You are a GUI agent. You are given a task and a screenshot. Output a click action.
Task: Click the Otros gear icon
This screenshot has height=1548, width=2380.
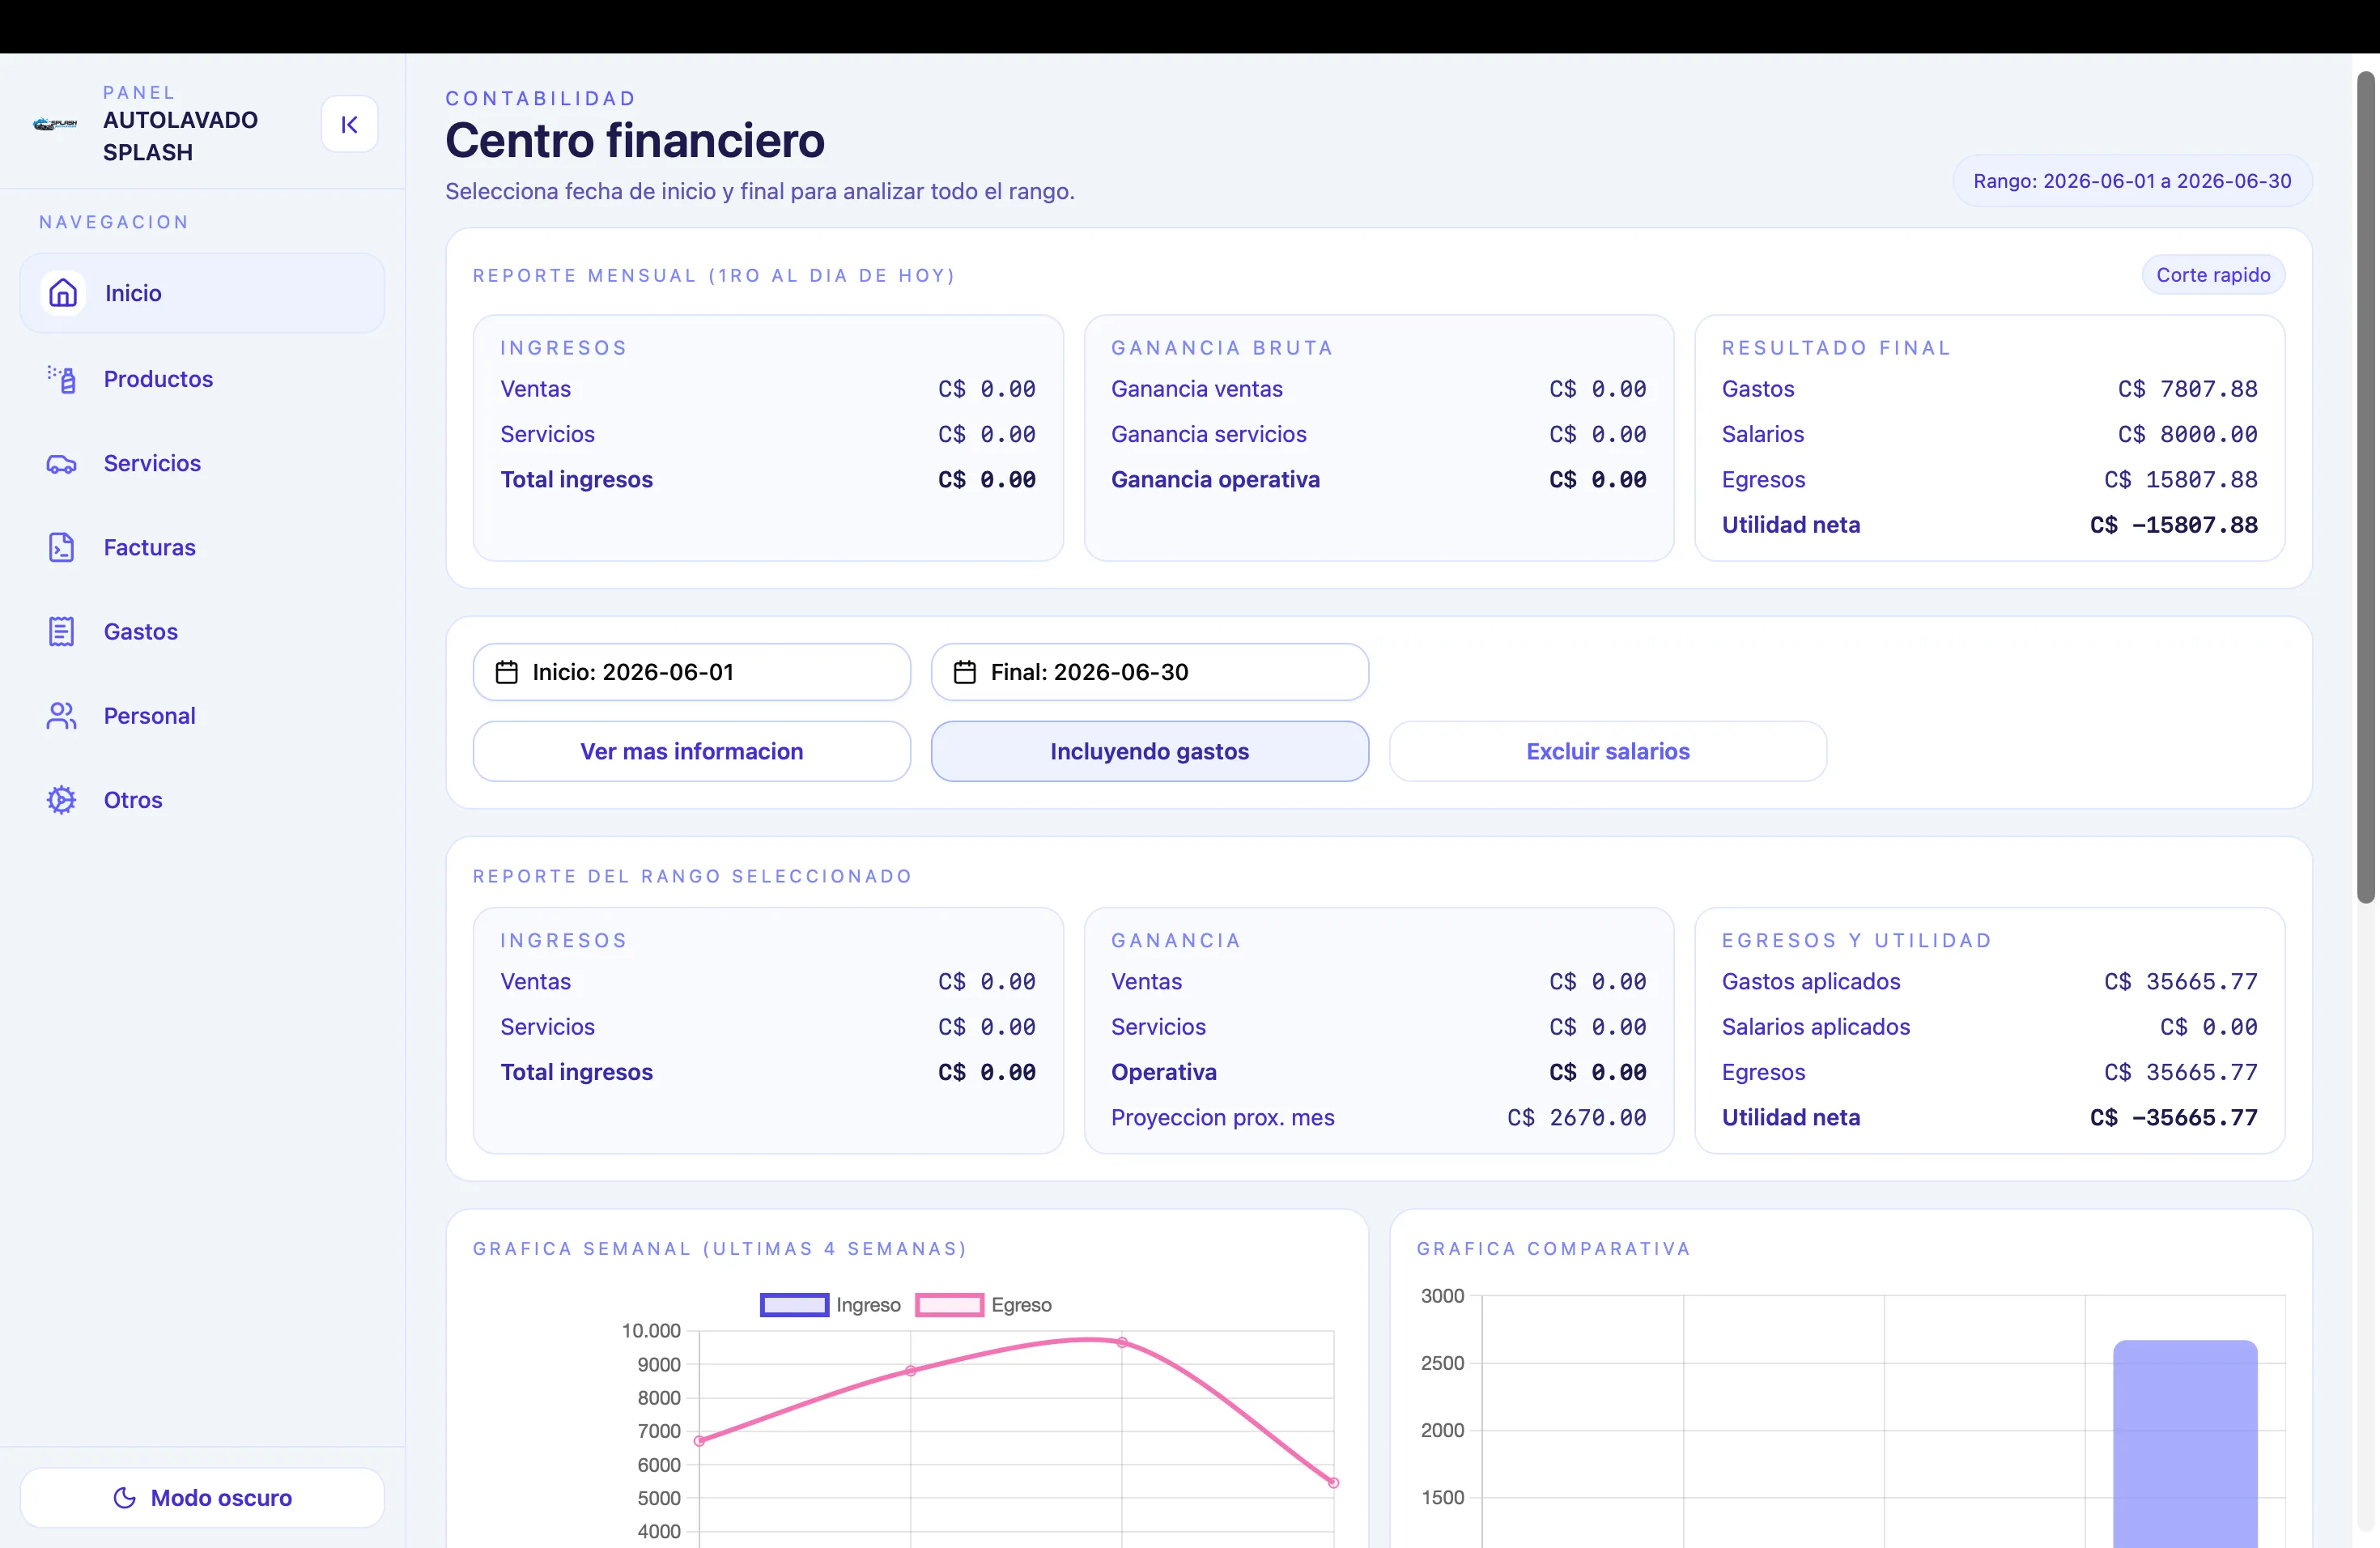click(61, 800)
